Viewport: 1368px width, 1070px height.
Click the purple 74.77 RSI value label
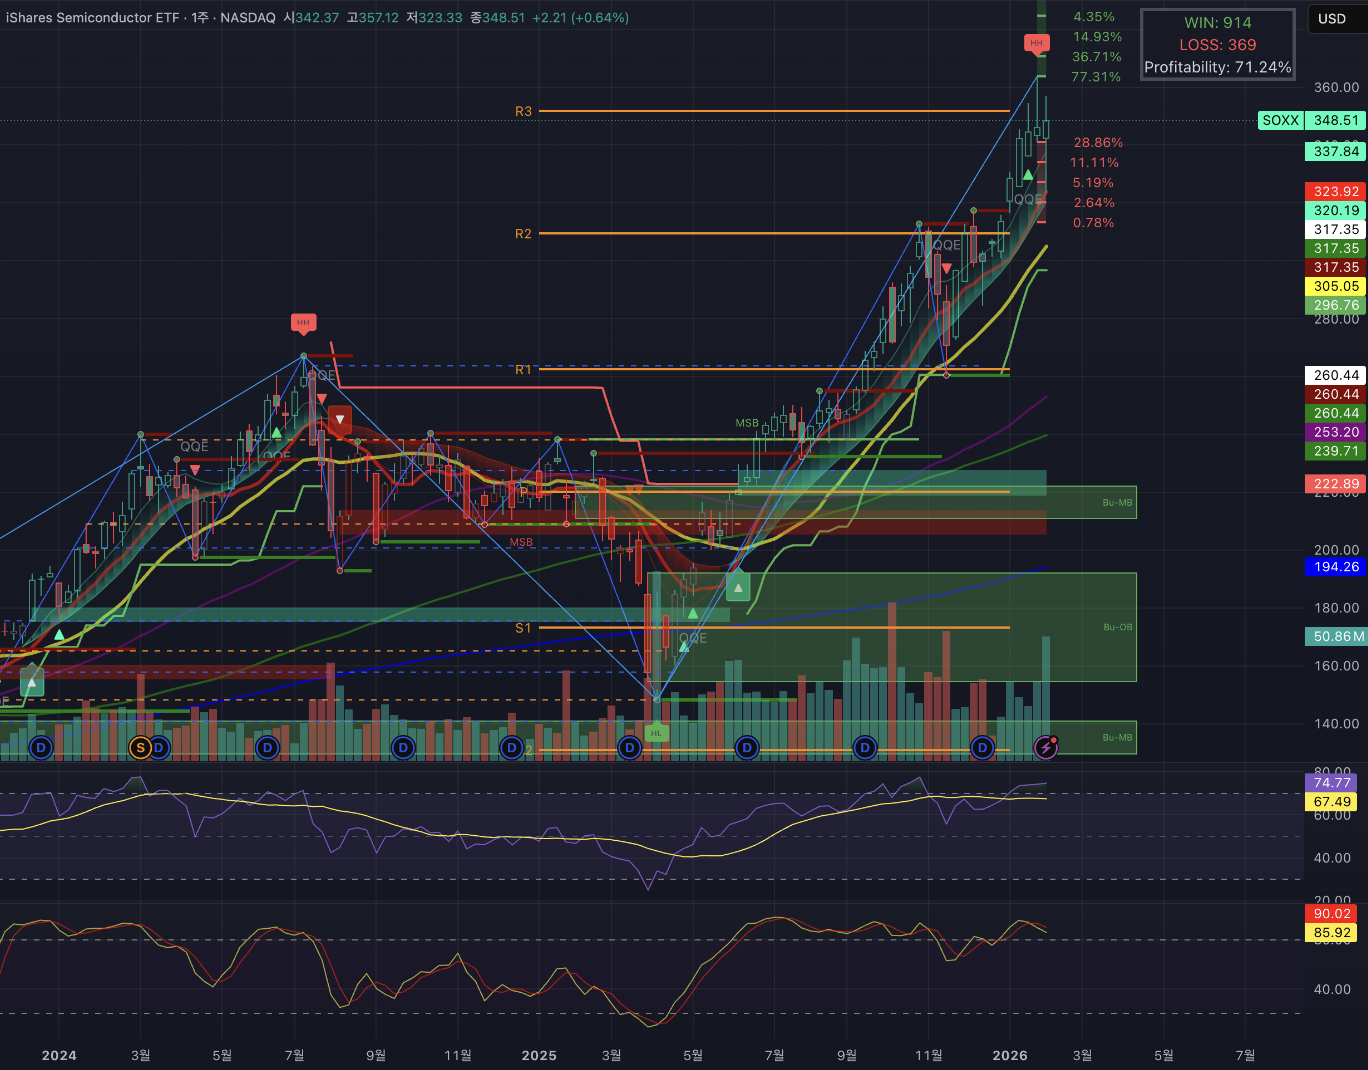tap(1332, 783)
